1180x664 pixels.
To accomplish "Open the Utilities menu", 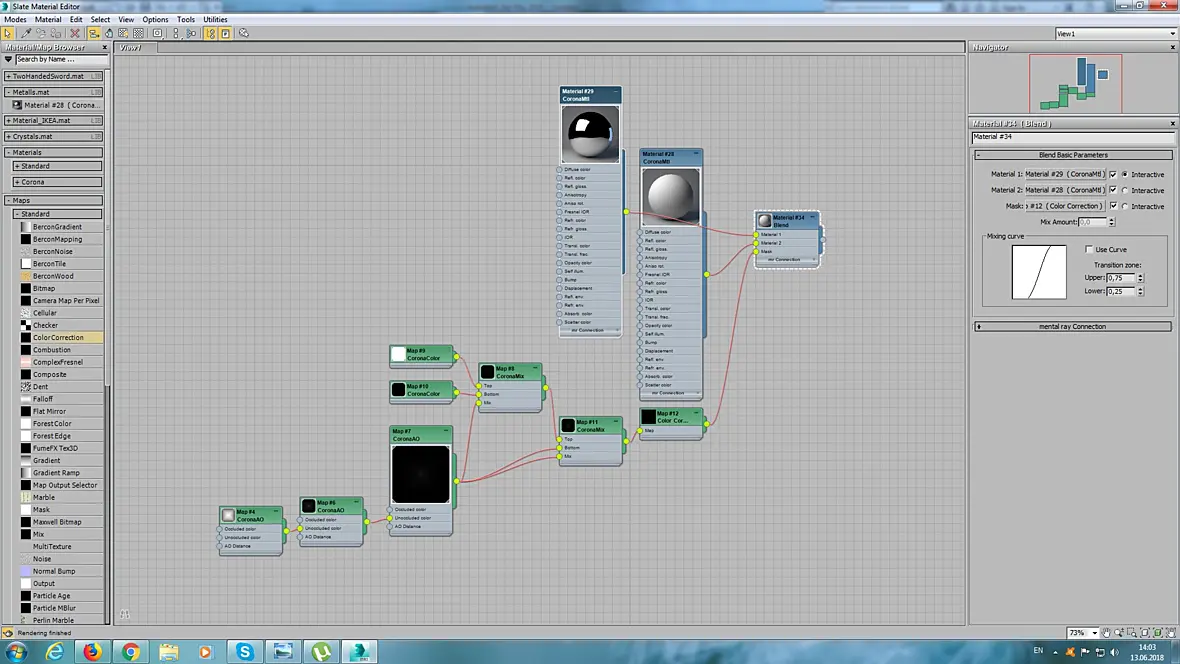I will coord(215,20).
